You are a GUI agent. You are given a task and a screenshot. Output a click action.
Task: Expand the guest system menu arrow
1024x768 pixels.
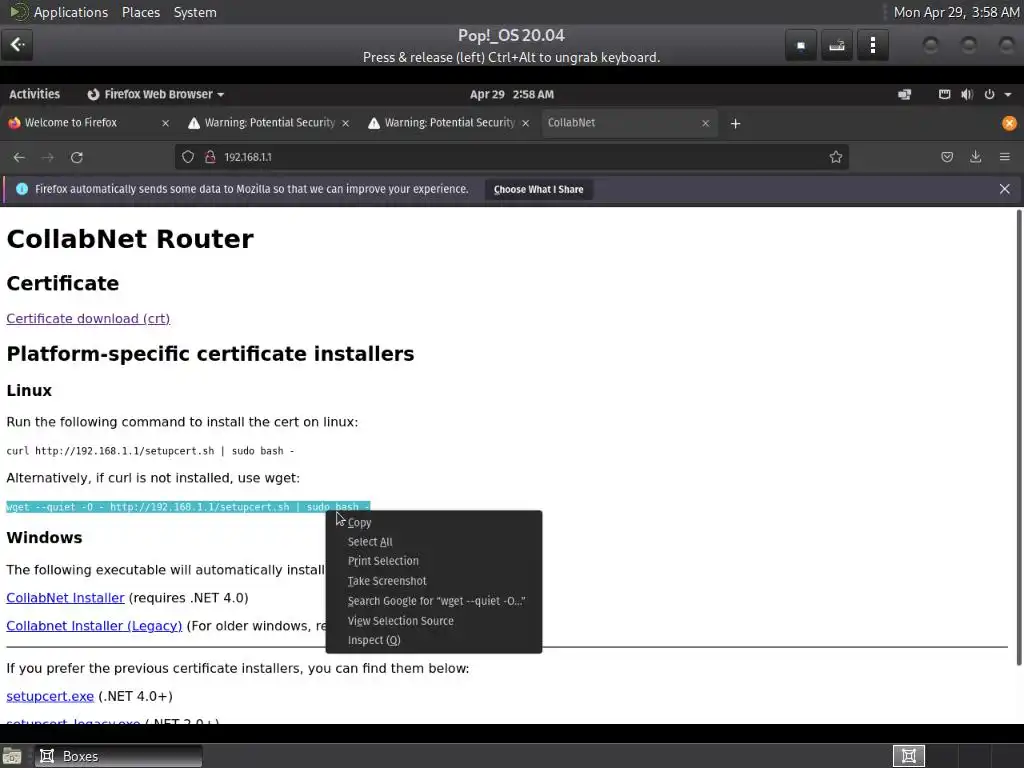pyautogui.click(x=1008, y=95)
